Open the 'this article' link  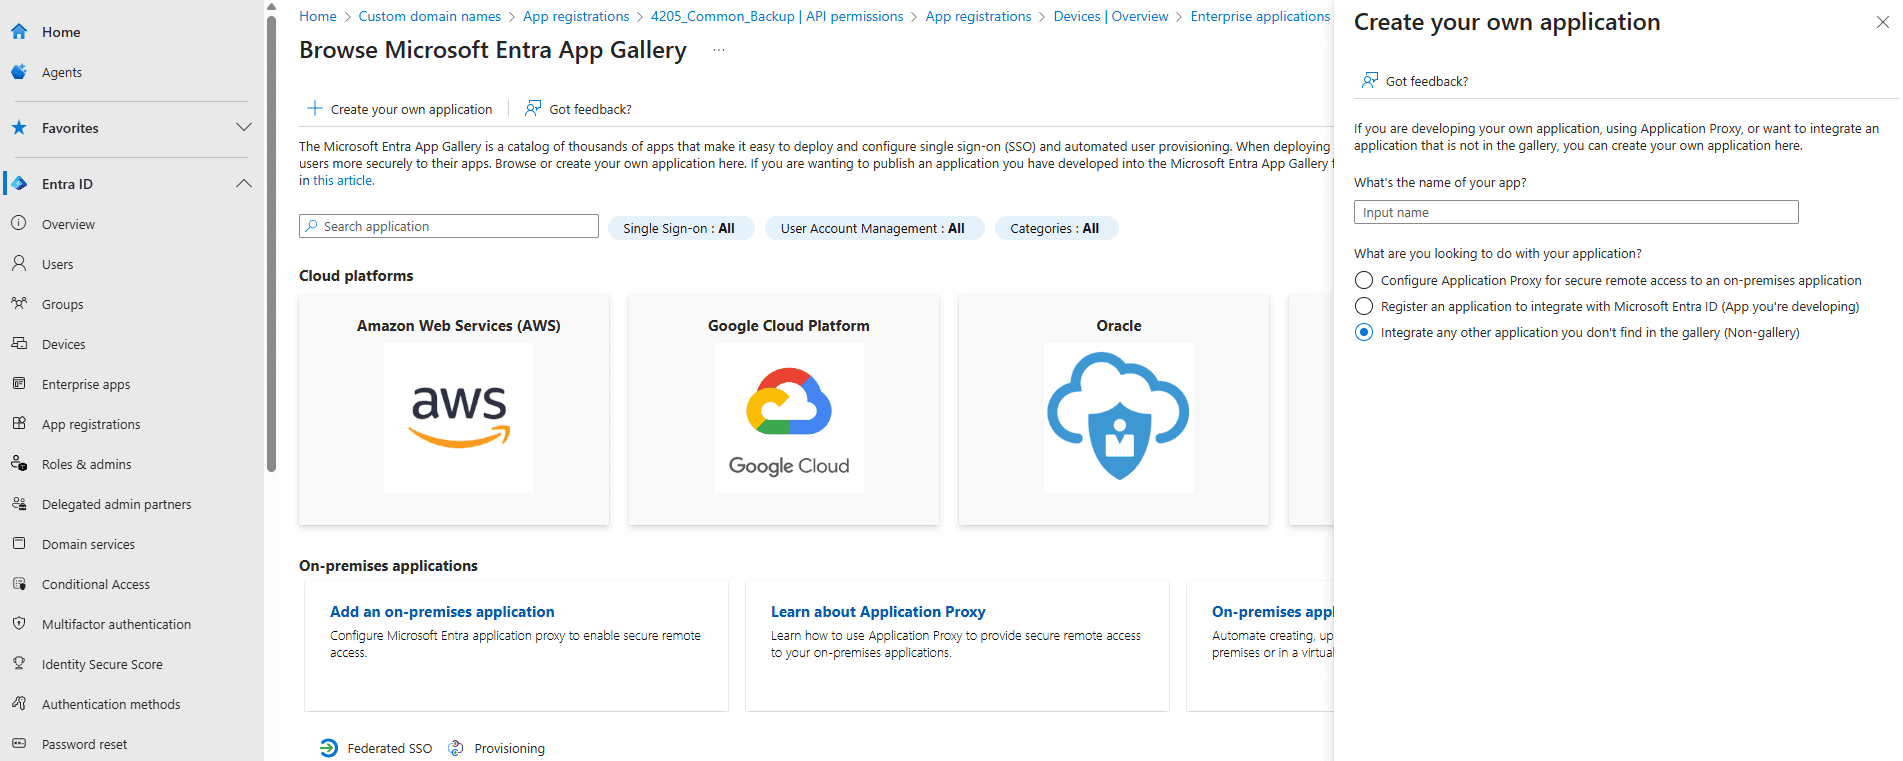(343, 181)
